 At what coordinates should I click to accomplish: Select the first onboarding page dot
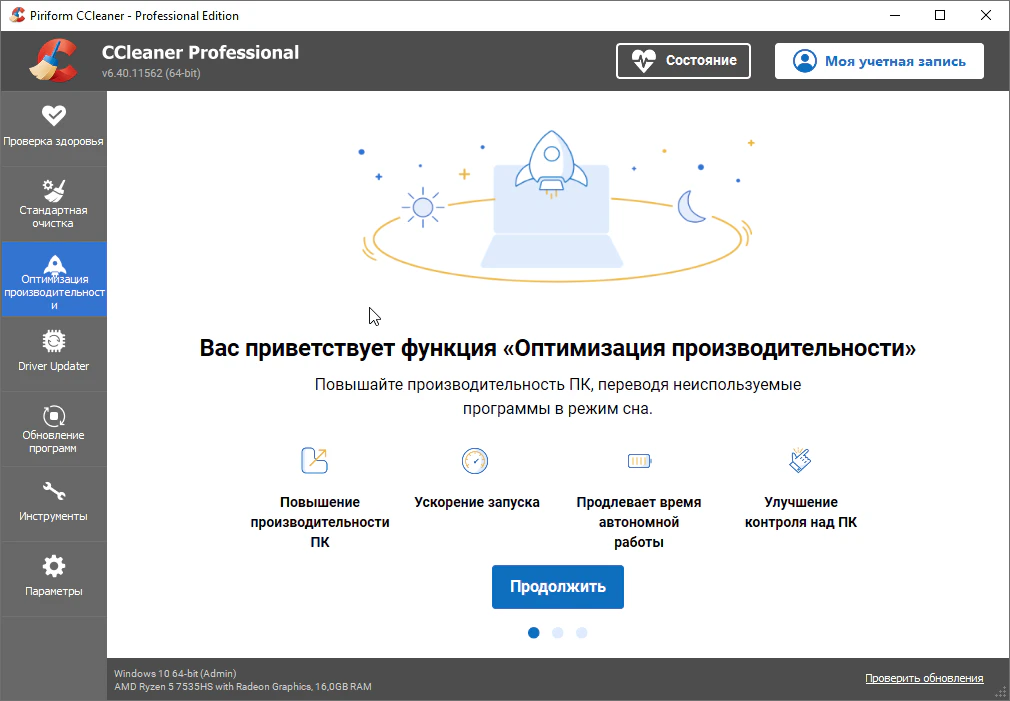[534, 632]
